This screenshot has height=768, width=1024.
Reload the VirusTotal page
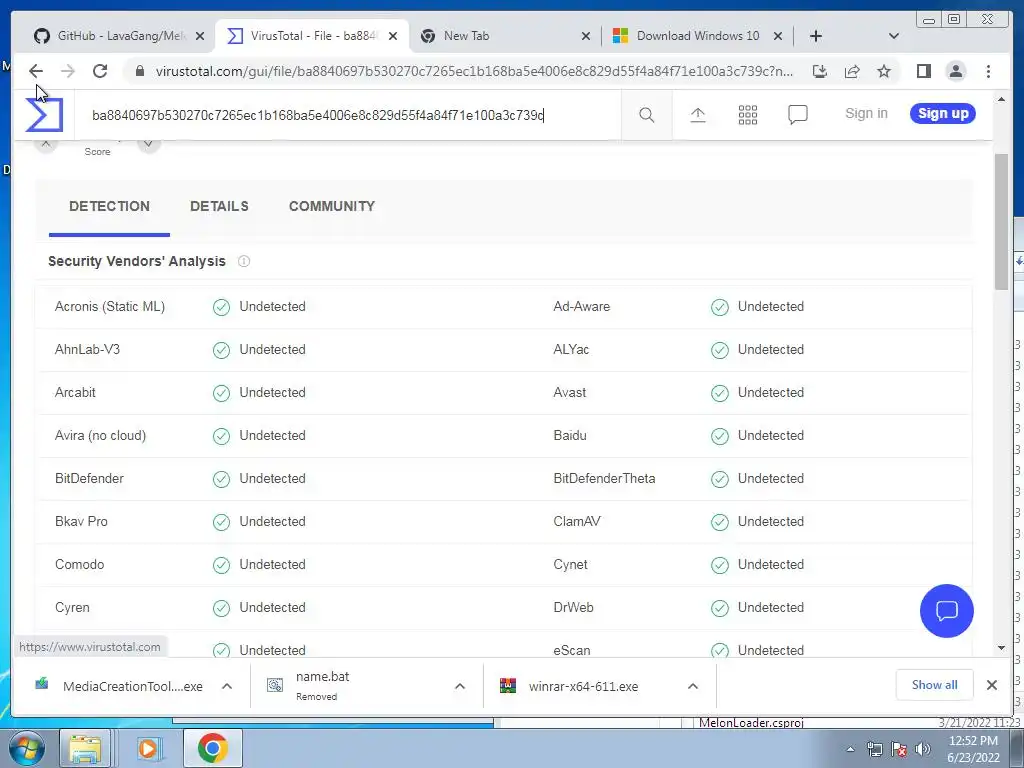click(x=100, y=71)
